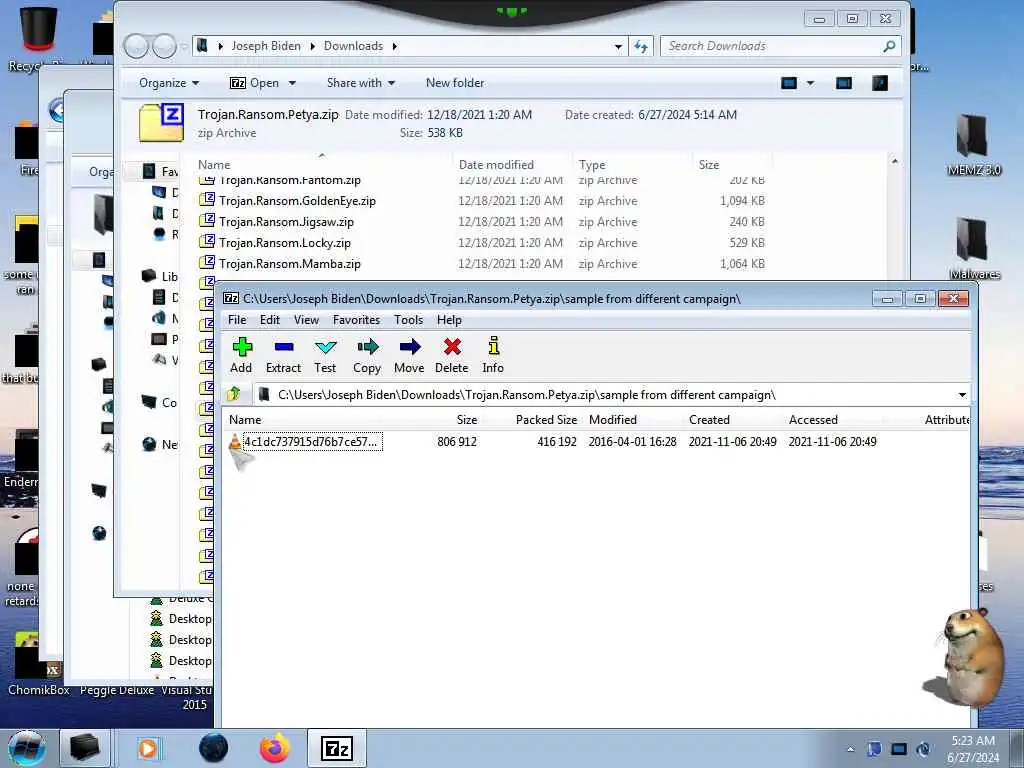Click Joseph Biden in the breadcrumb path
Image resolution: width=1024 pixels, height=768 pixels.
(x=266, y=46)
